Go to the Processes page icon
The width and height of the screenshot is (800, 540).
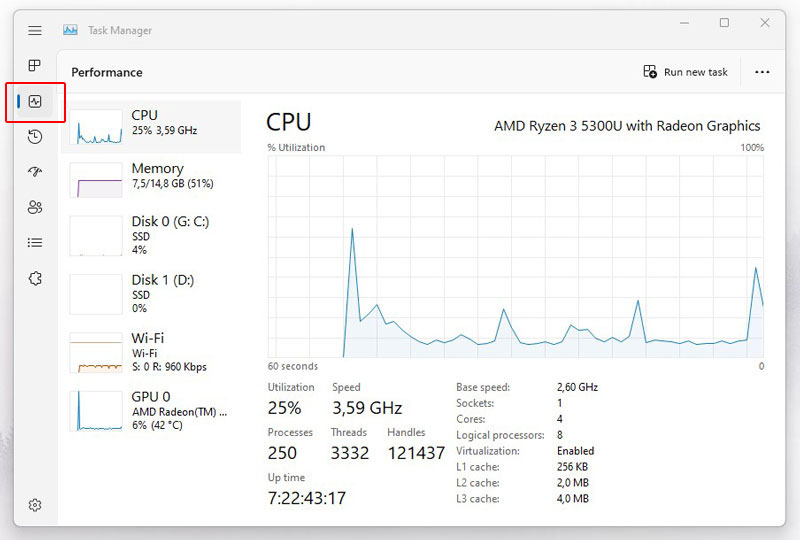coord(35,65)
